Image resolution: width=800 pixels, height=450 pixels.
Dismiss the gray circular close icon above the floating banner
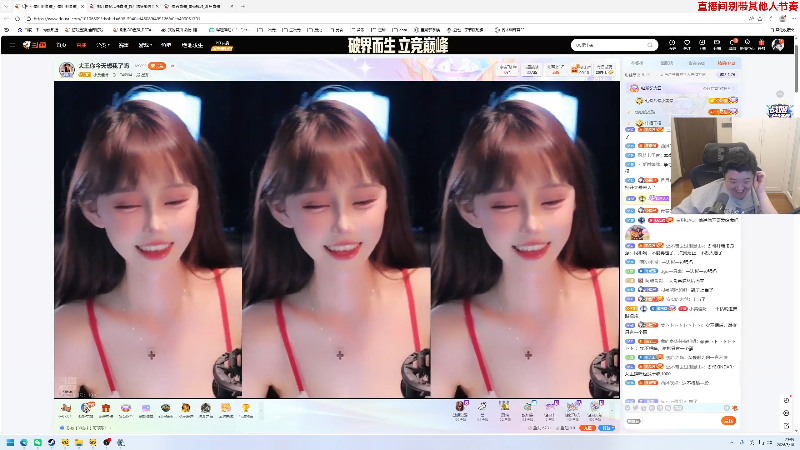[780, 94]
